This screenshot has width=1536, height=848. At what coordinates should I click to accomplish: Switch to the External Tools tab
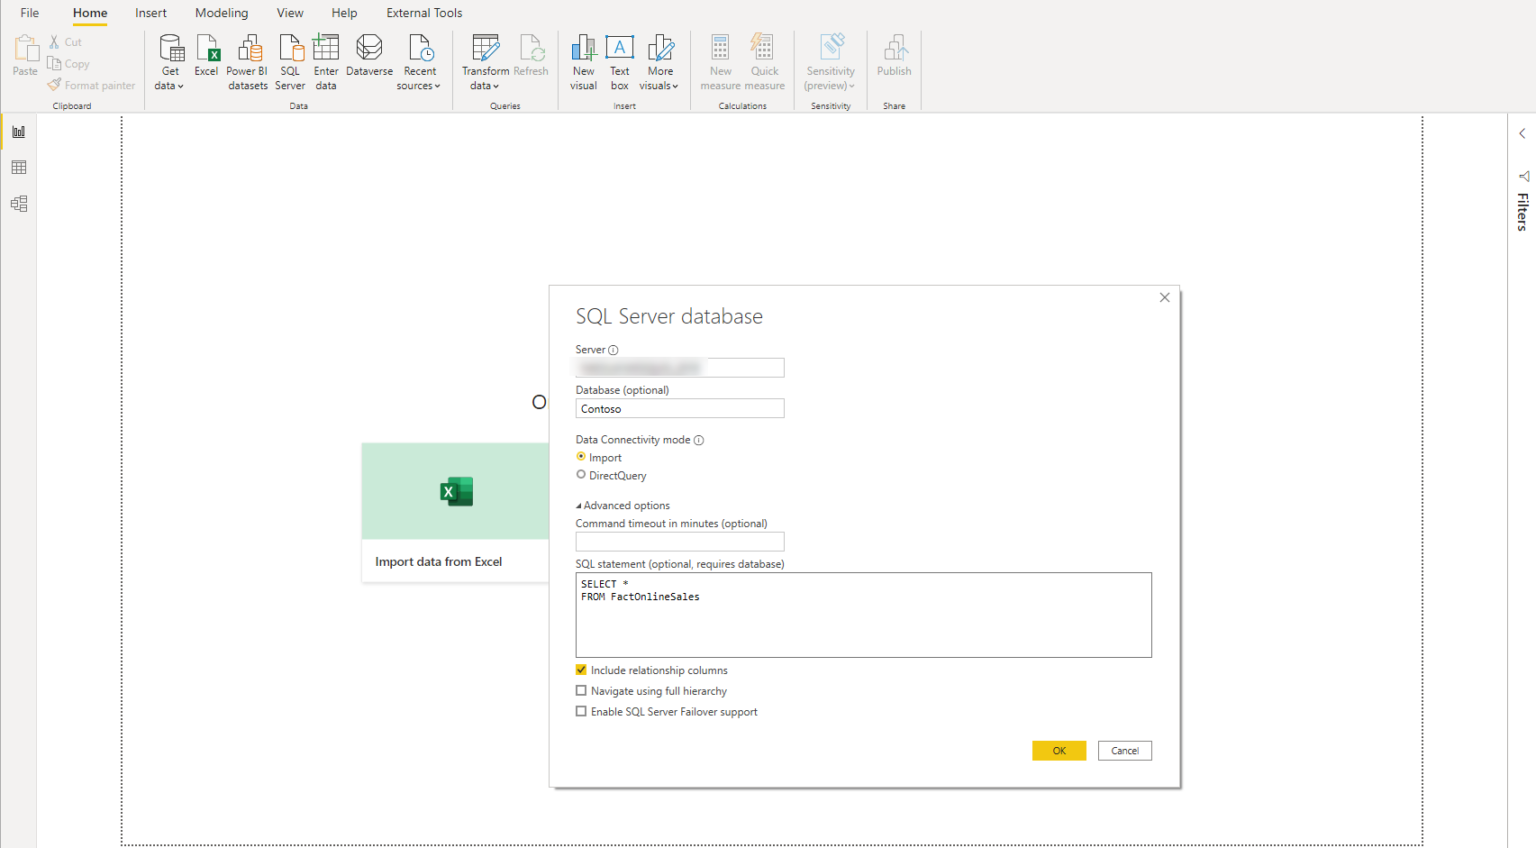[x=424, y=13]
